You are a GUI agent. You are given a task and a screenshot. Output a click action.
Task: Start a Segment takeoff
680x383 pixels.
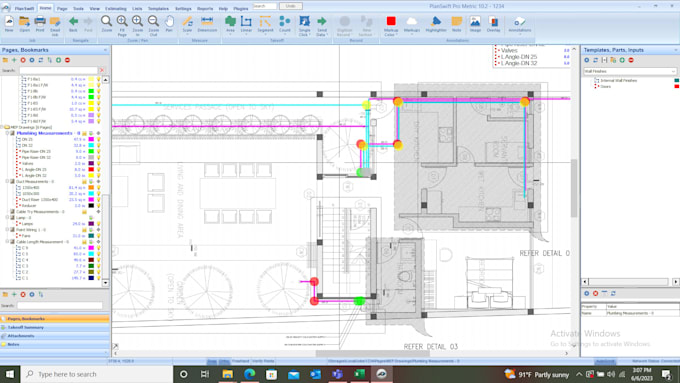point(265,24)
